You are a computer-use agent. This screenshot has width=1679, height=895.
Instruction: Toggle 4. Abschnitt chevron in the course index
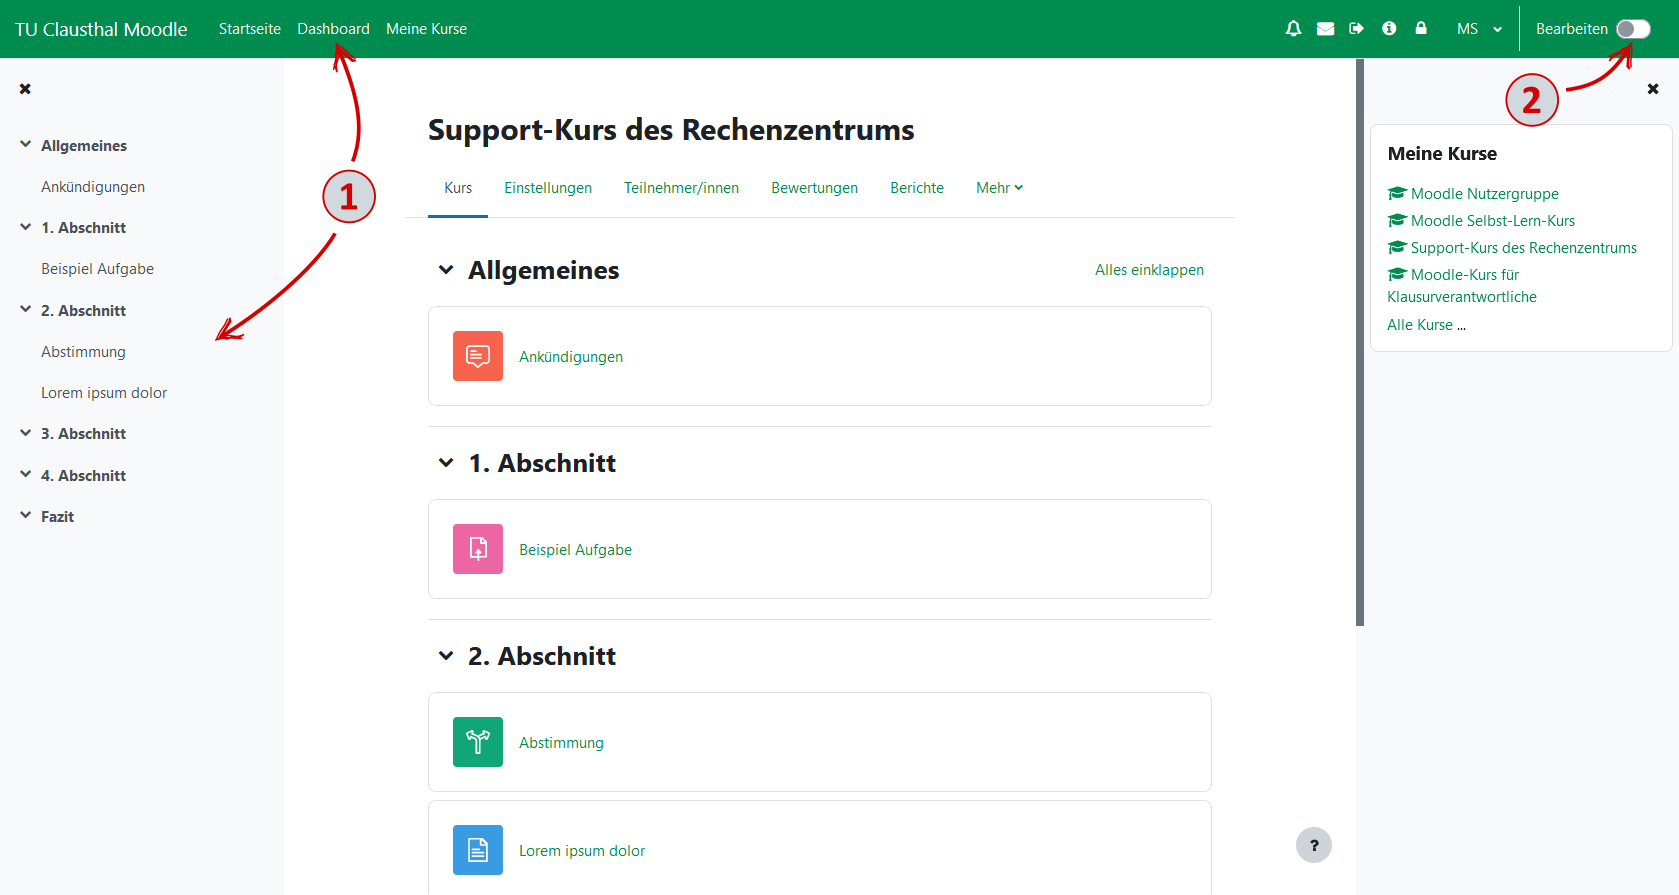point(26,475)
